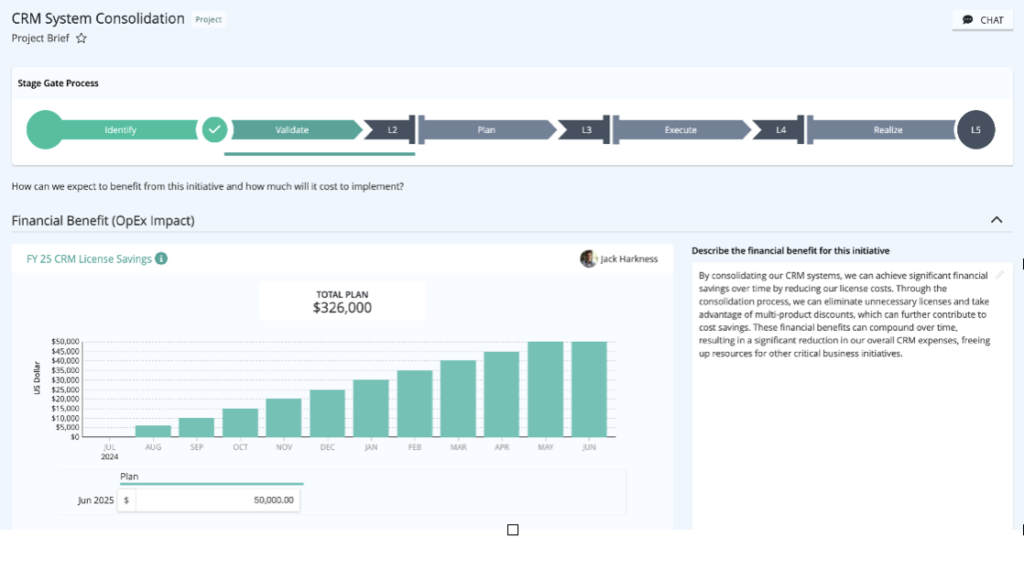Click the TOTAL PLAN $326,000 box
The height and width of the screenshot is (561, 1024).
pos(342,302)
